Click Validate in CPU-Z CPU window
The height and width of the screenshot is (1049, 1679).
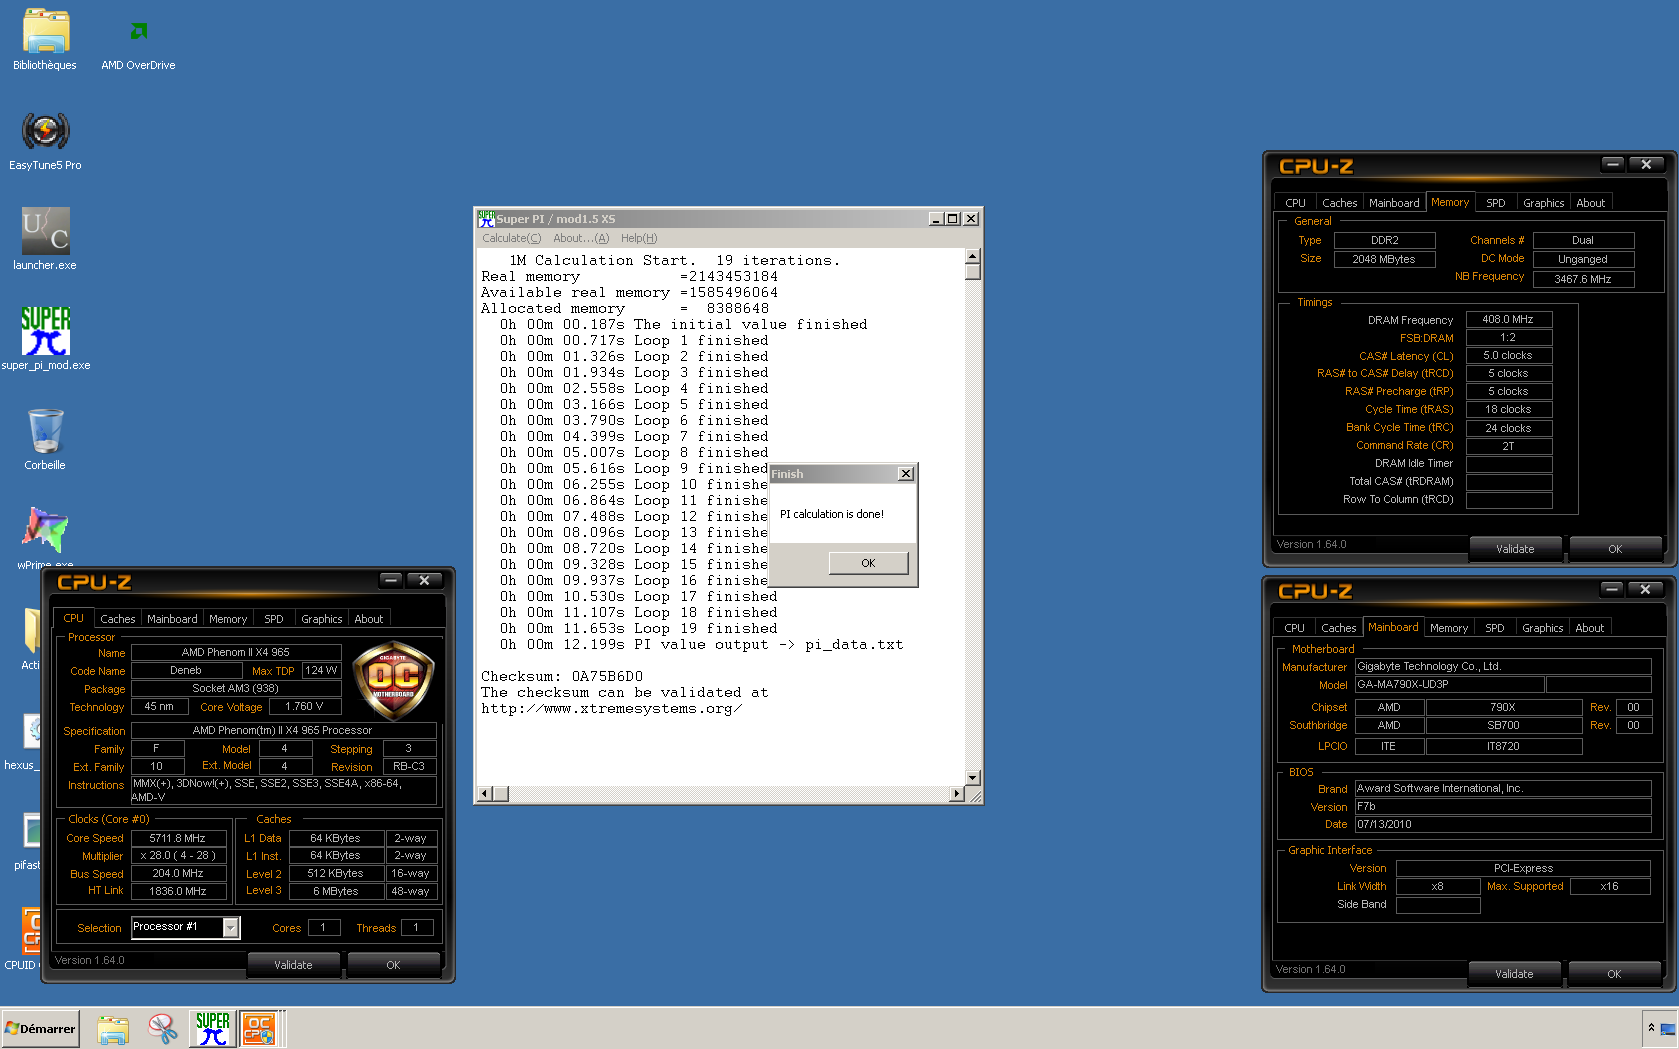(293, 965)
